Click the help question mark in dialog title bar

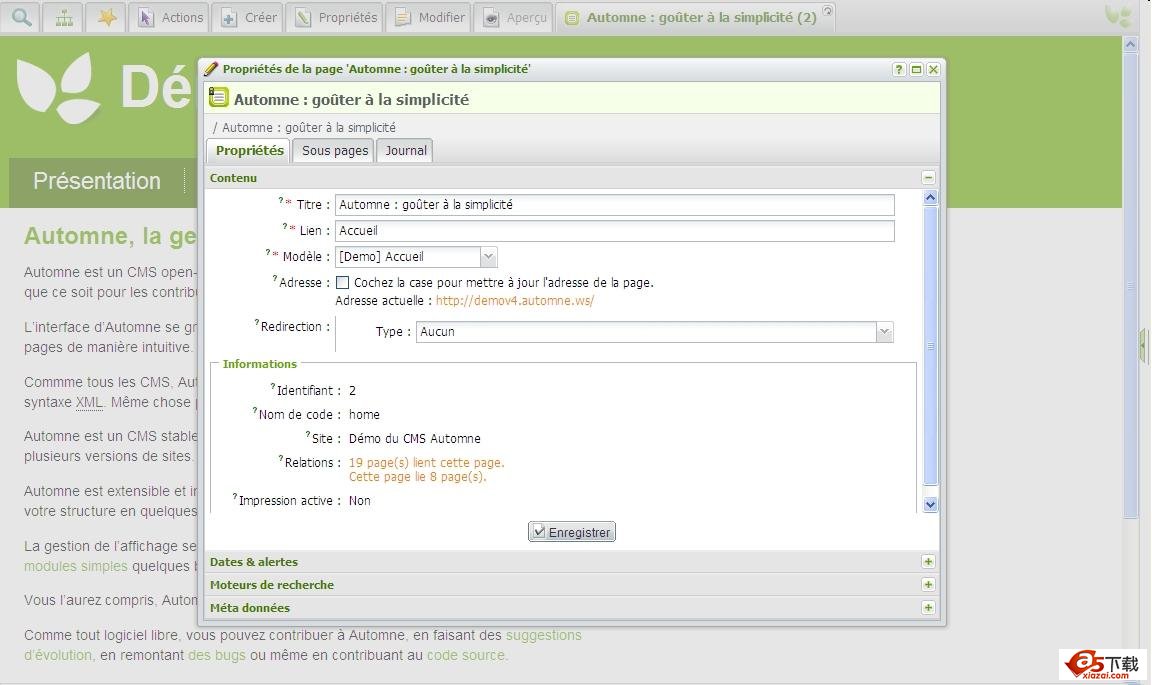[899, 69]
